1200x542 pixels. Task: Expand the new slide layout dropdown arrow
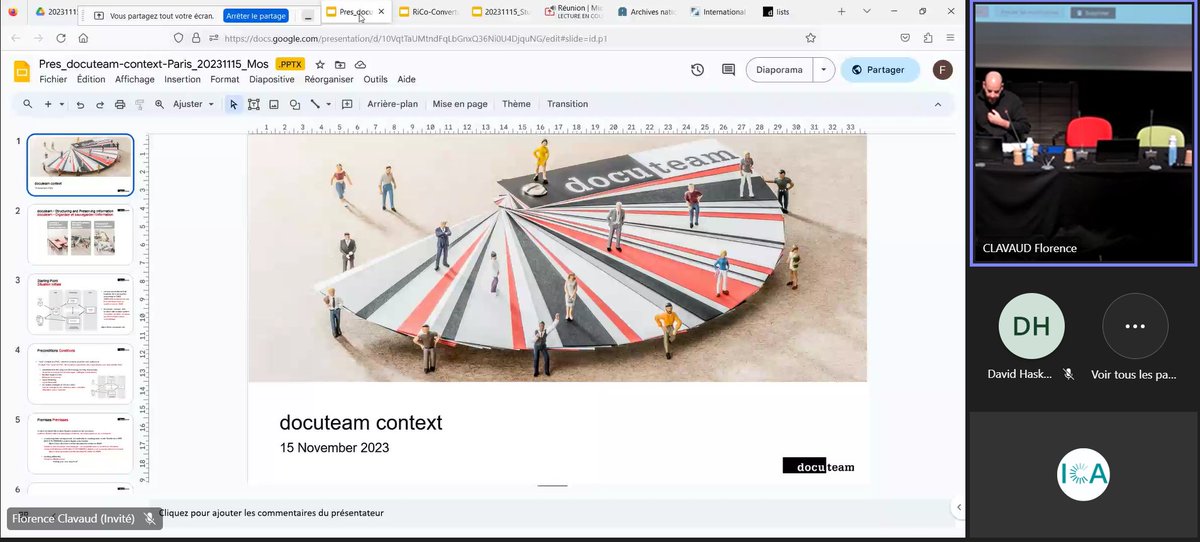point(62,104)
